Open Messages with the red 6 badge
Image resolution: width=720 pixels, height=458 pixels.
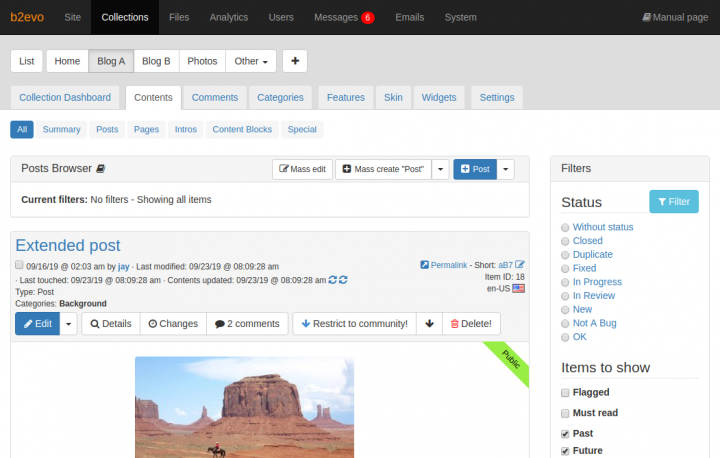tap(343, 17)
